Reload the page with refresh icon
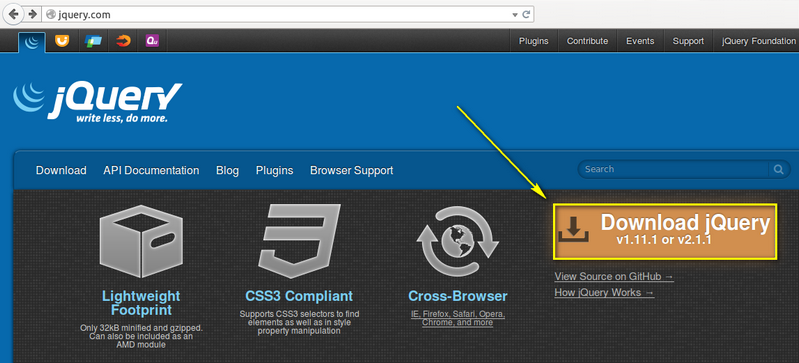Screen dimensions: 799x363 [x=526, y=14]
